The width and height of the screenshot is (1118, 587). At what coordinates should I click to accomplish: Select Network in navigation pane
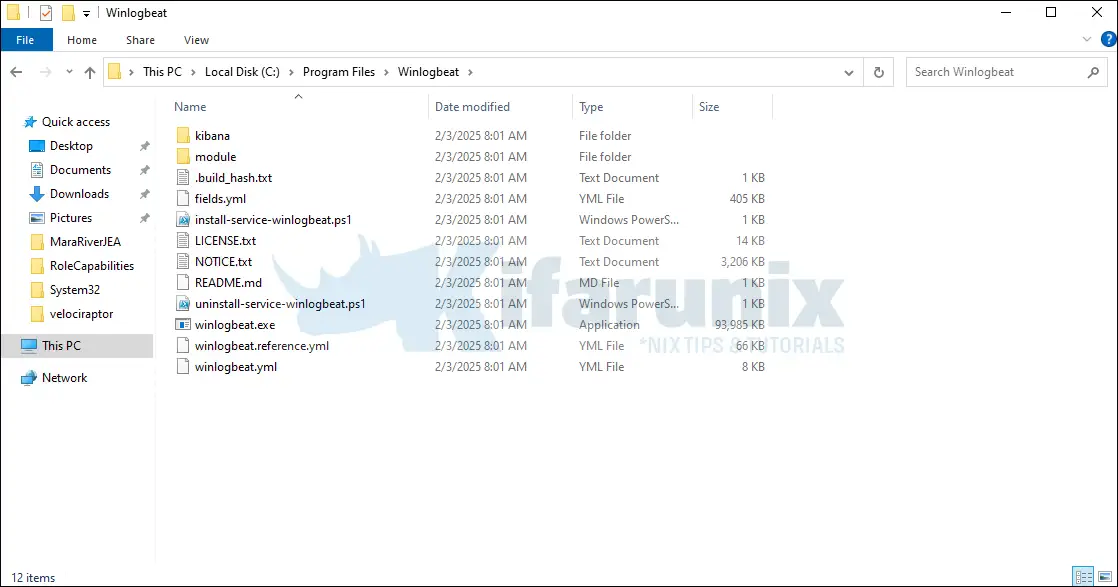pyautogui.click(x=64, y=378)
